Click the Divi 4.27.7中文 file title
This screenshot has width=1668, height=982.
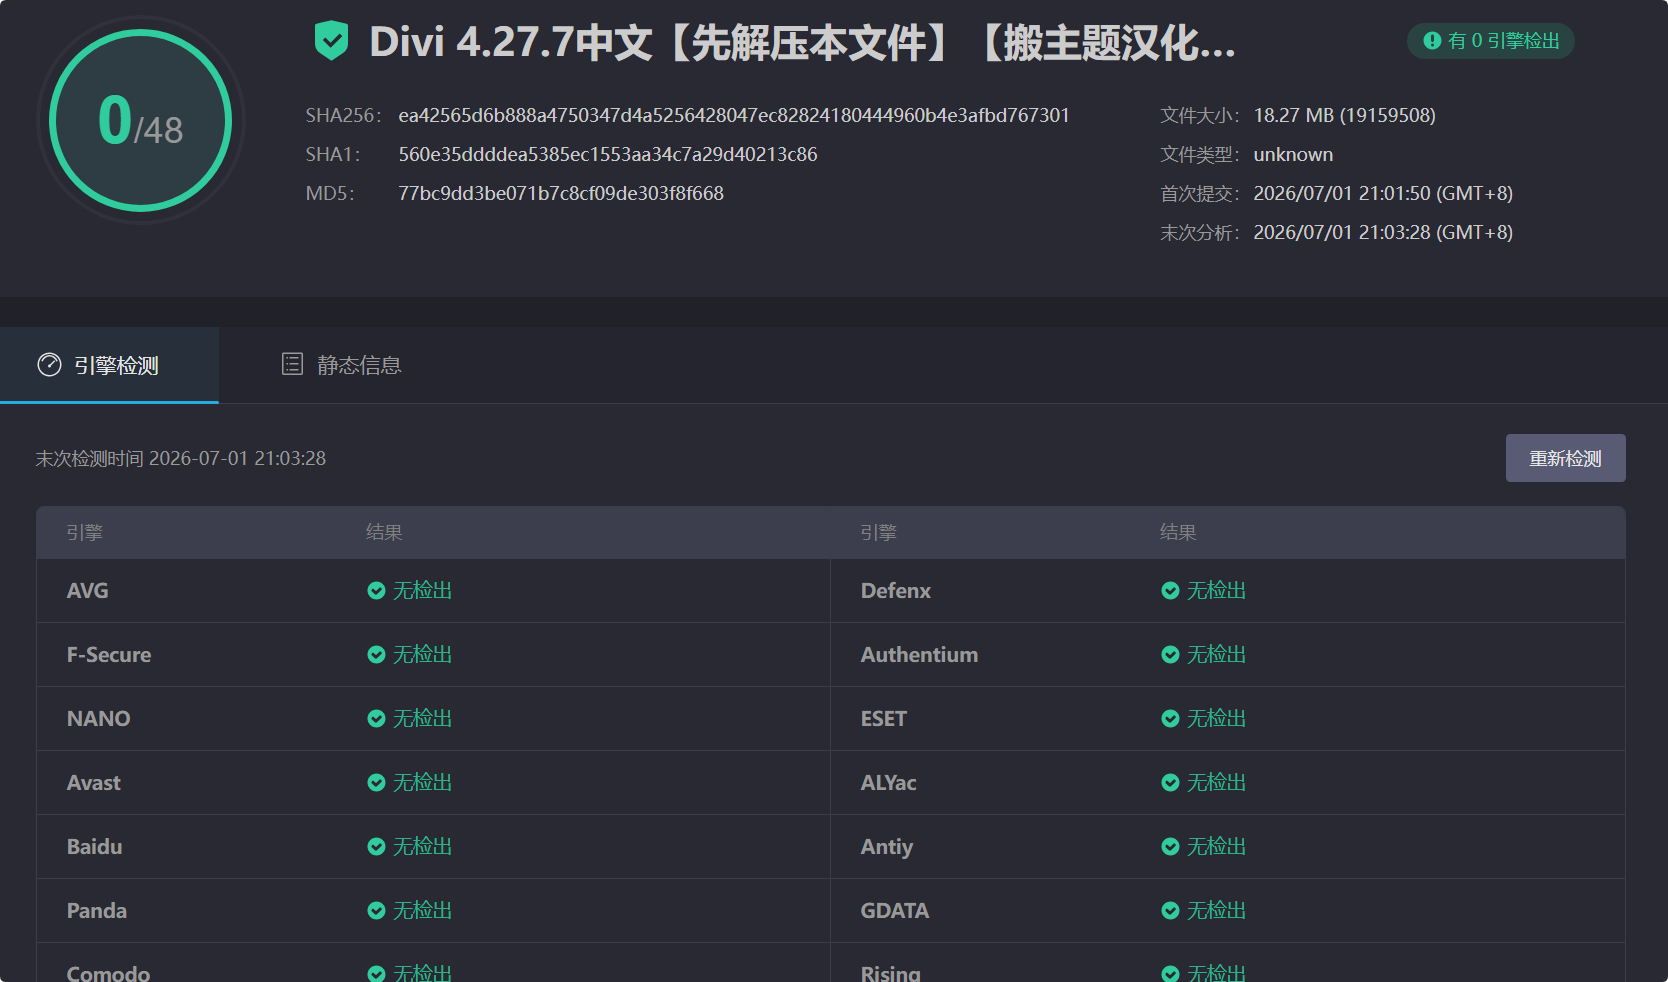802,43
